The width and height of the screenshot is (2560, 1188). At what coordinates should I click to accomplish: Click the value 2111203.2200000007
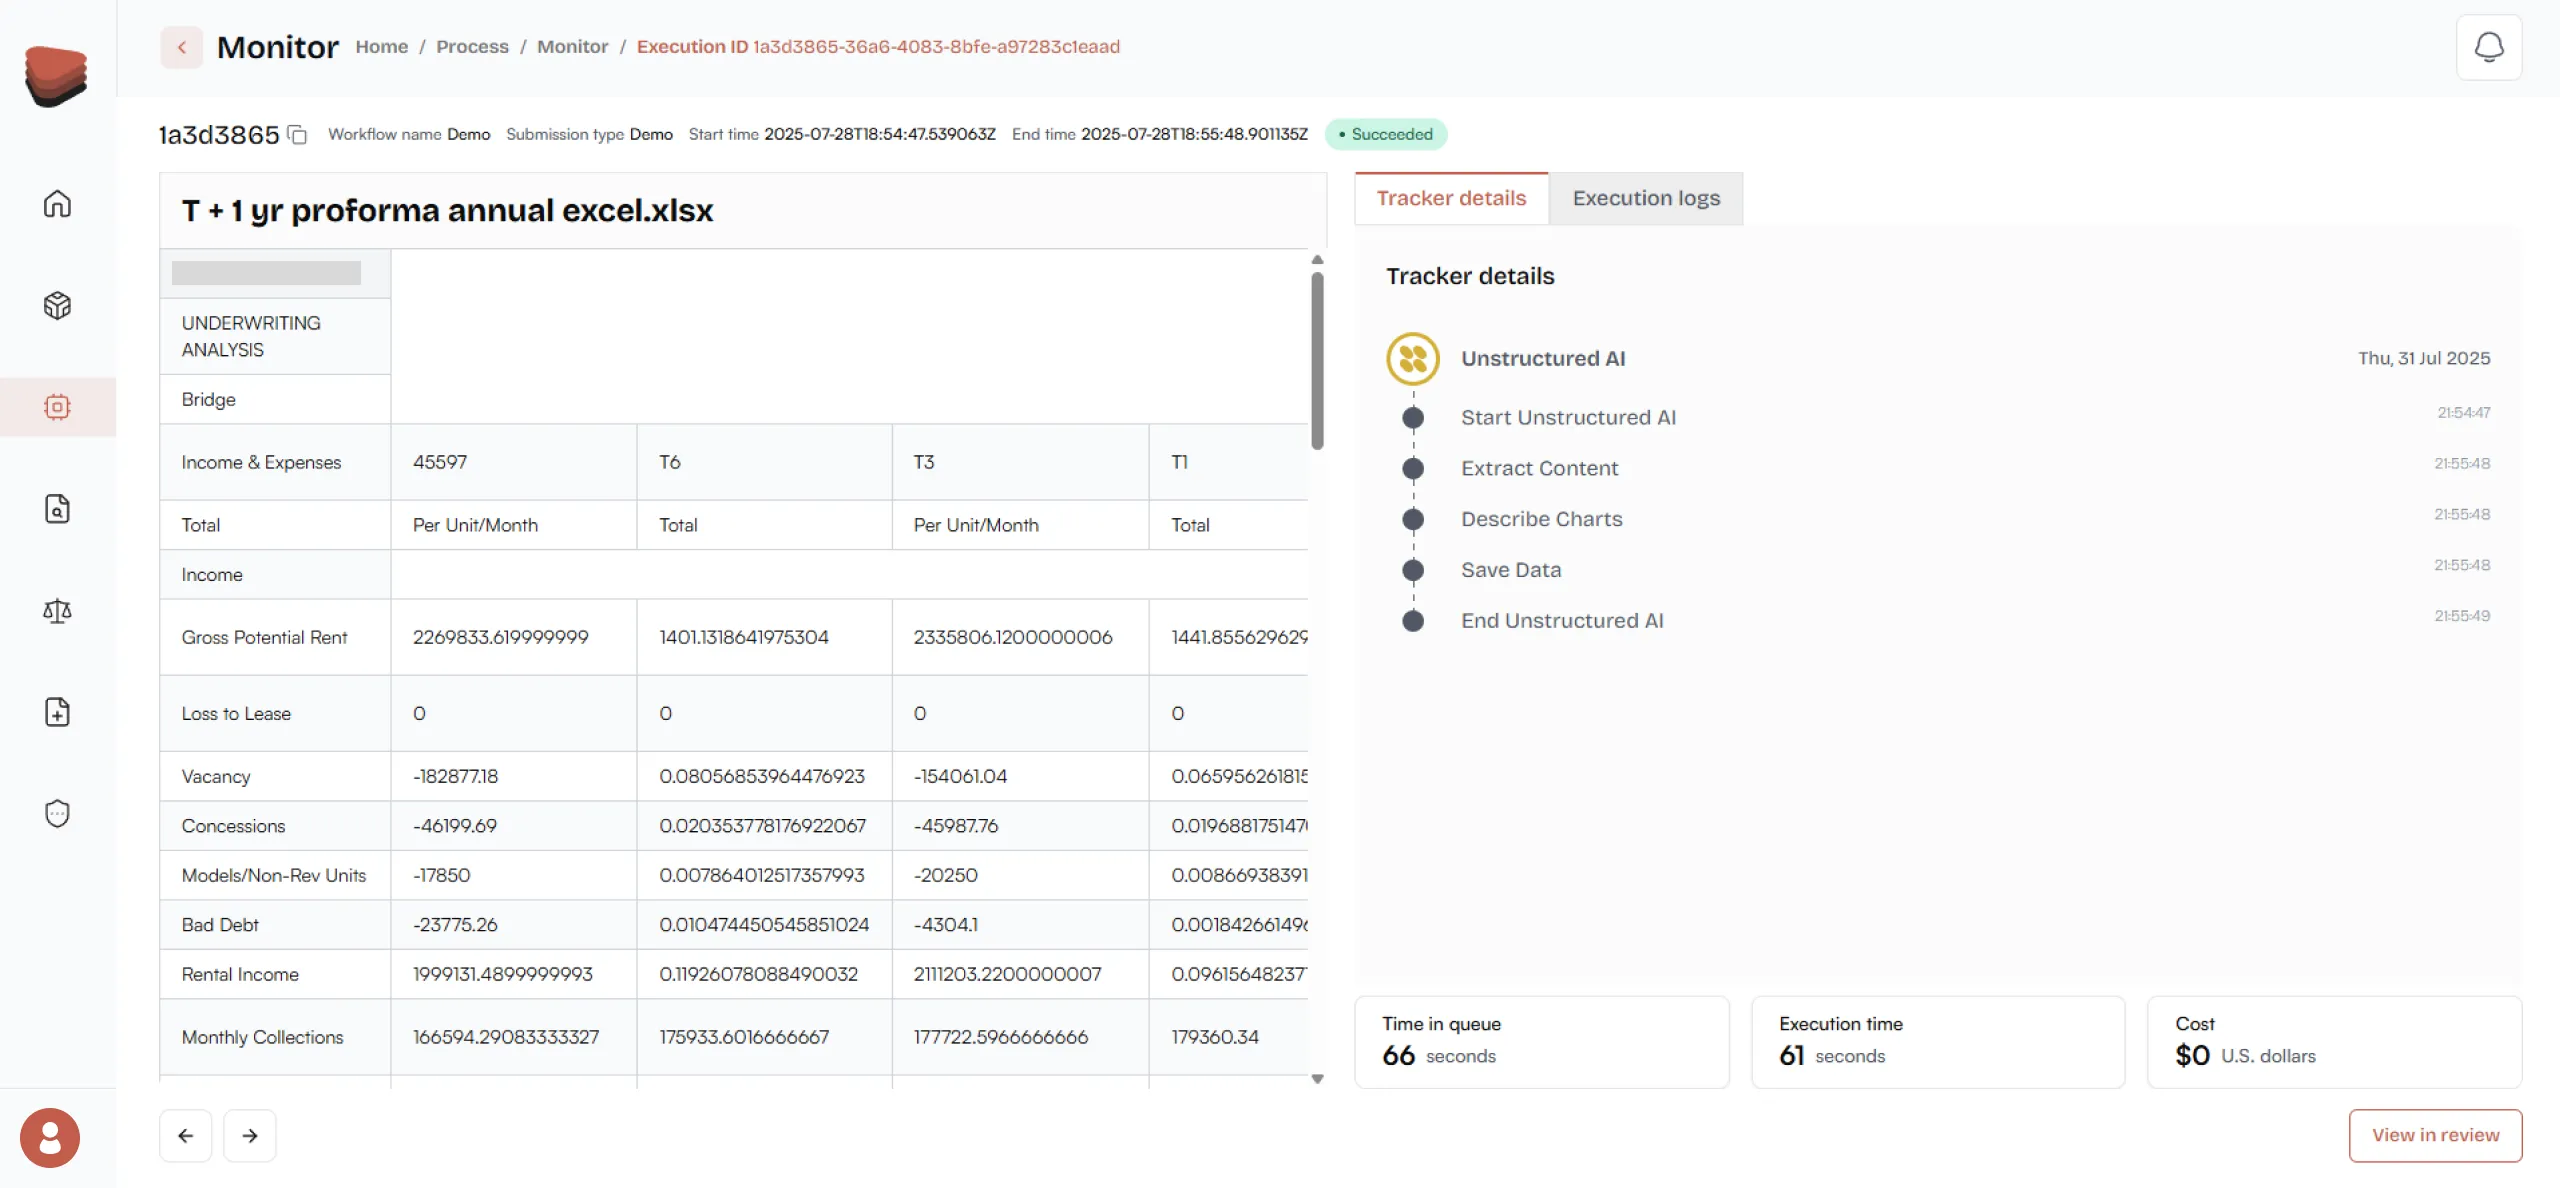[1007, 974]
